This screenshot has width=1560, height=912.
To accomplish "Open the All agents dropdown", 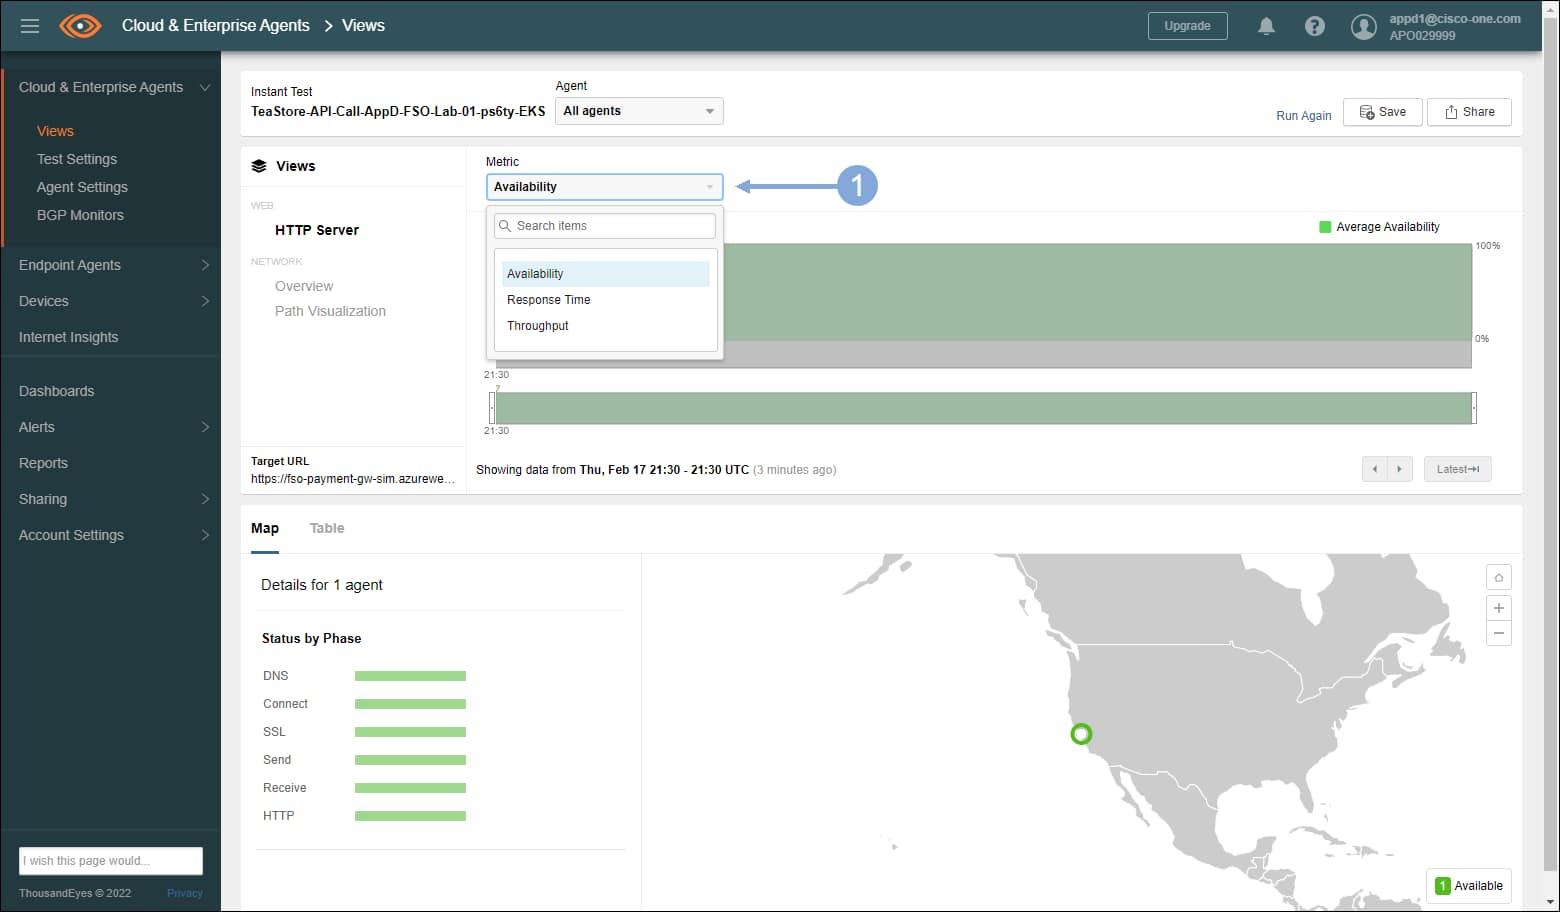I will (x=638, y=111).
